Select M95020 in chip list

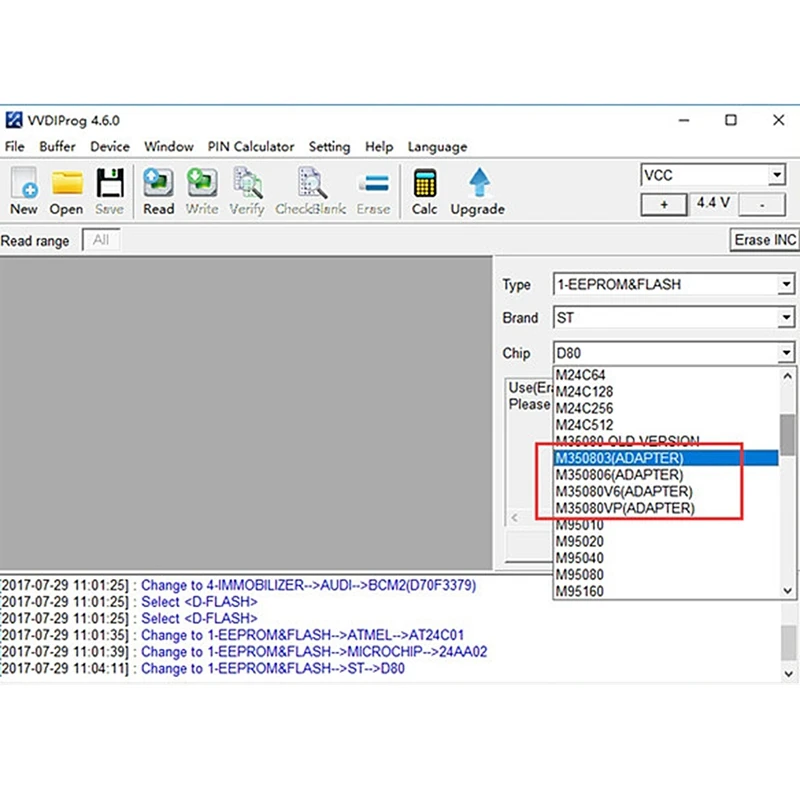point(666,541)
